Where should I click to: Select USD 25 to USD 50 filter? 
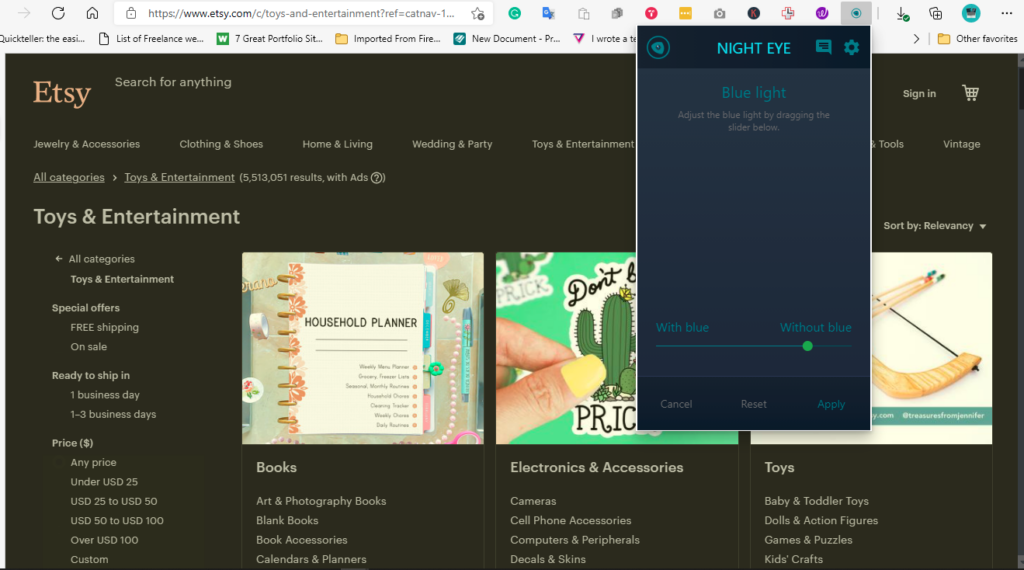114,501
